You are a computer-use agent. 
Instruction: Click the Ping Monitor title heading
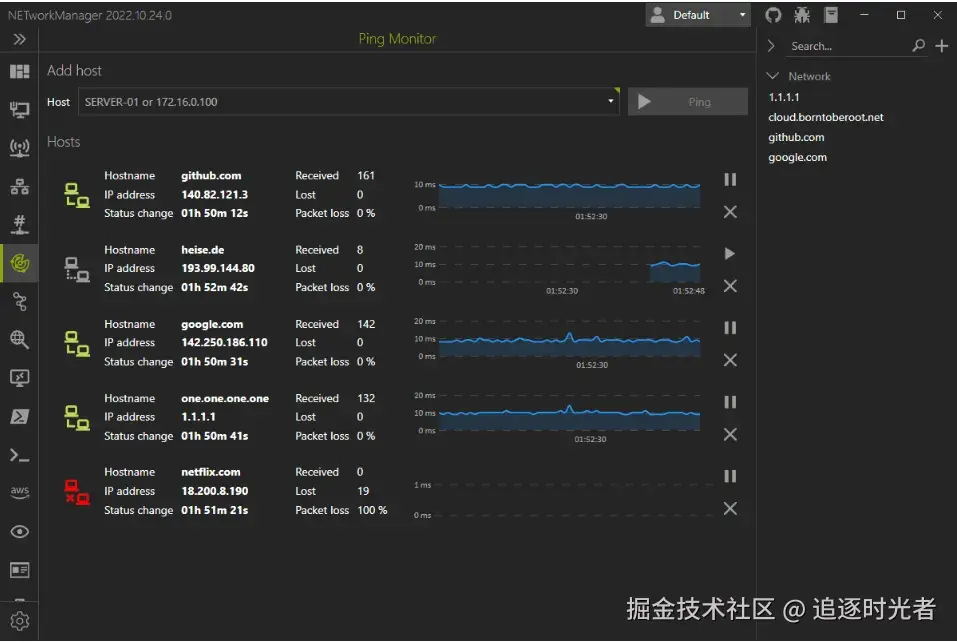(397, 39)
